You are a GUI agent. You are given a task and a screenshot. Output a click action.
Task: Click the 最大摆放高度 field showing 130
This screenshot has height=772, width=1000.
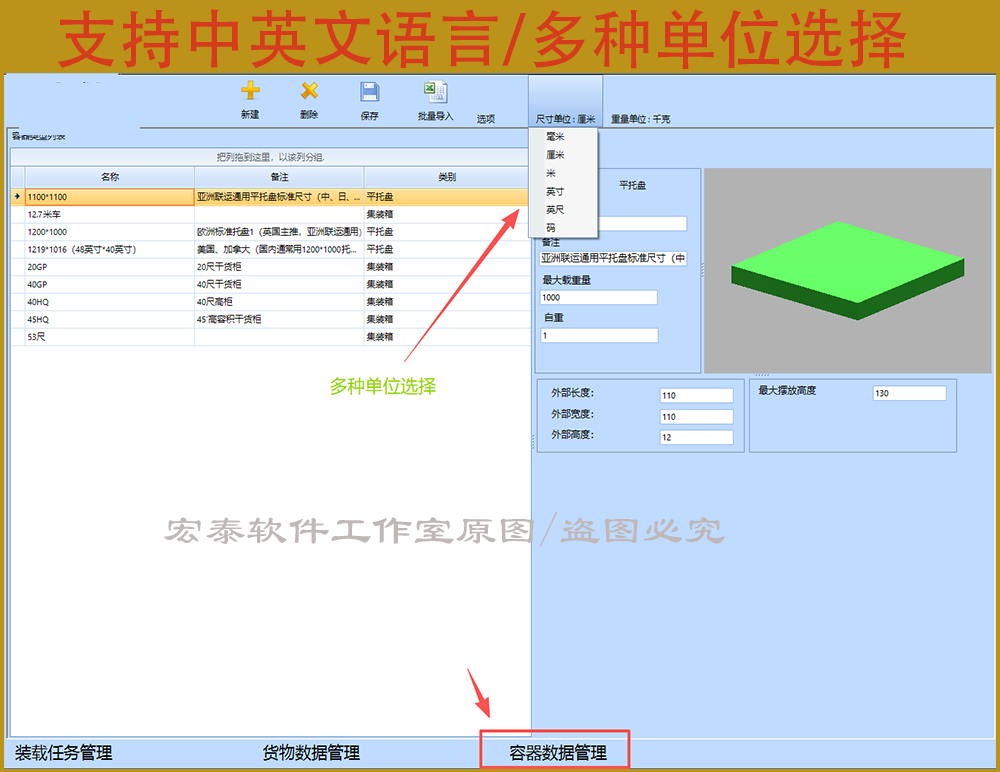909,393
